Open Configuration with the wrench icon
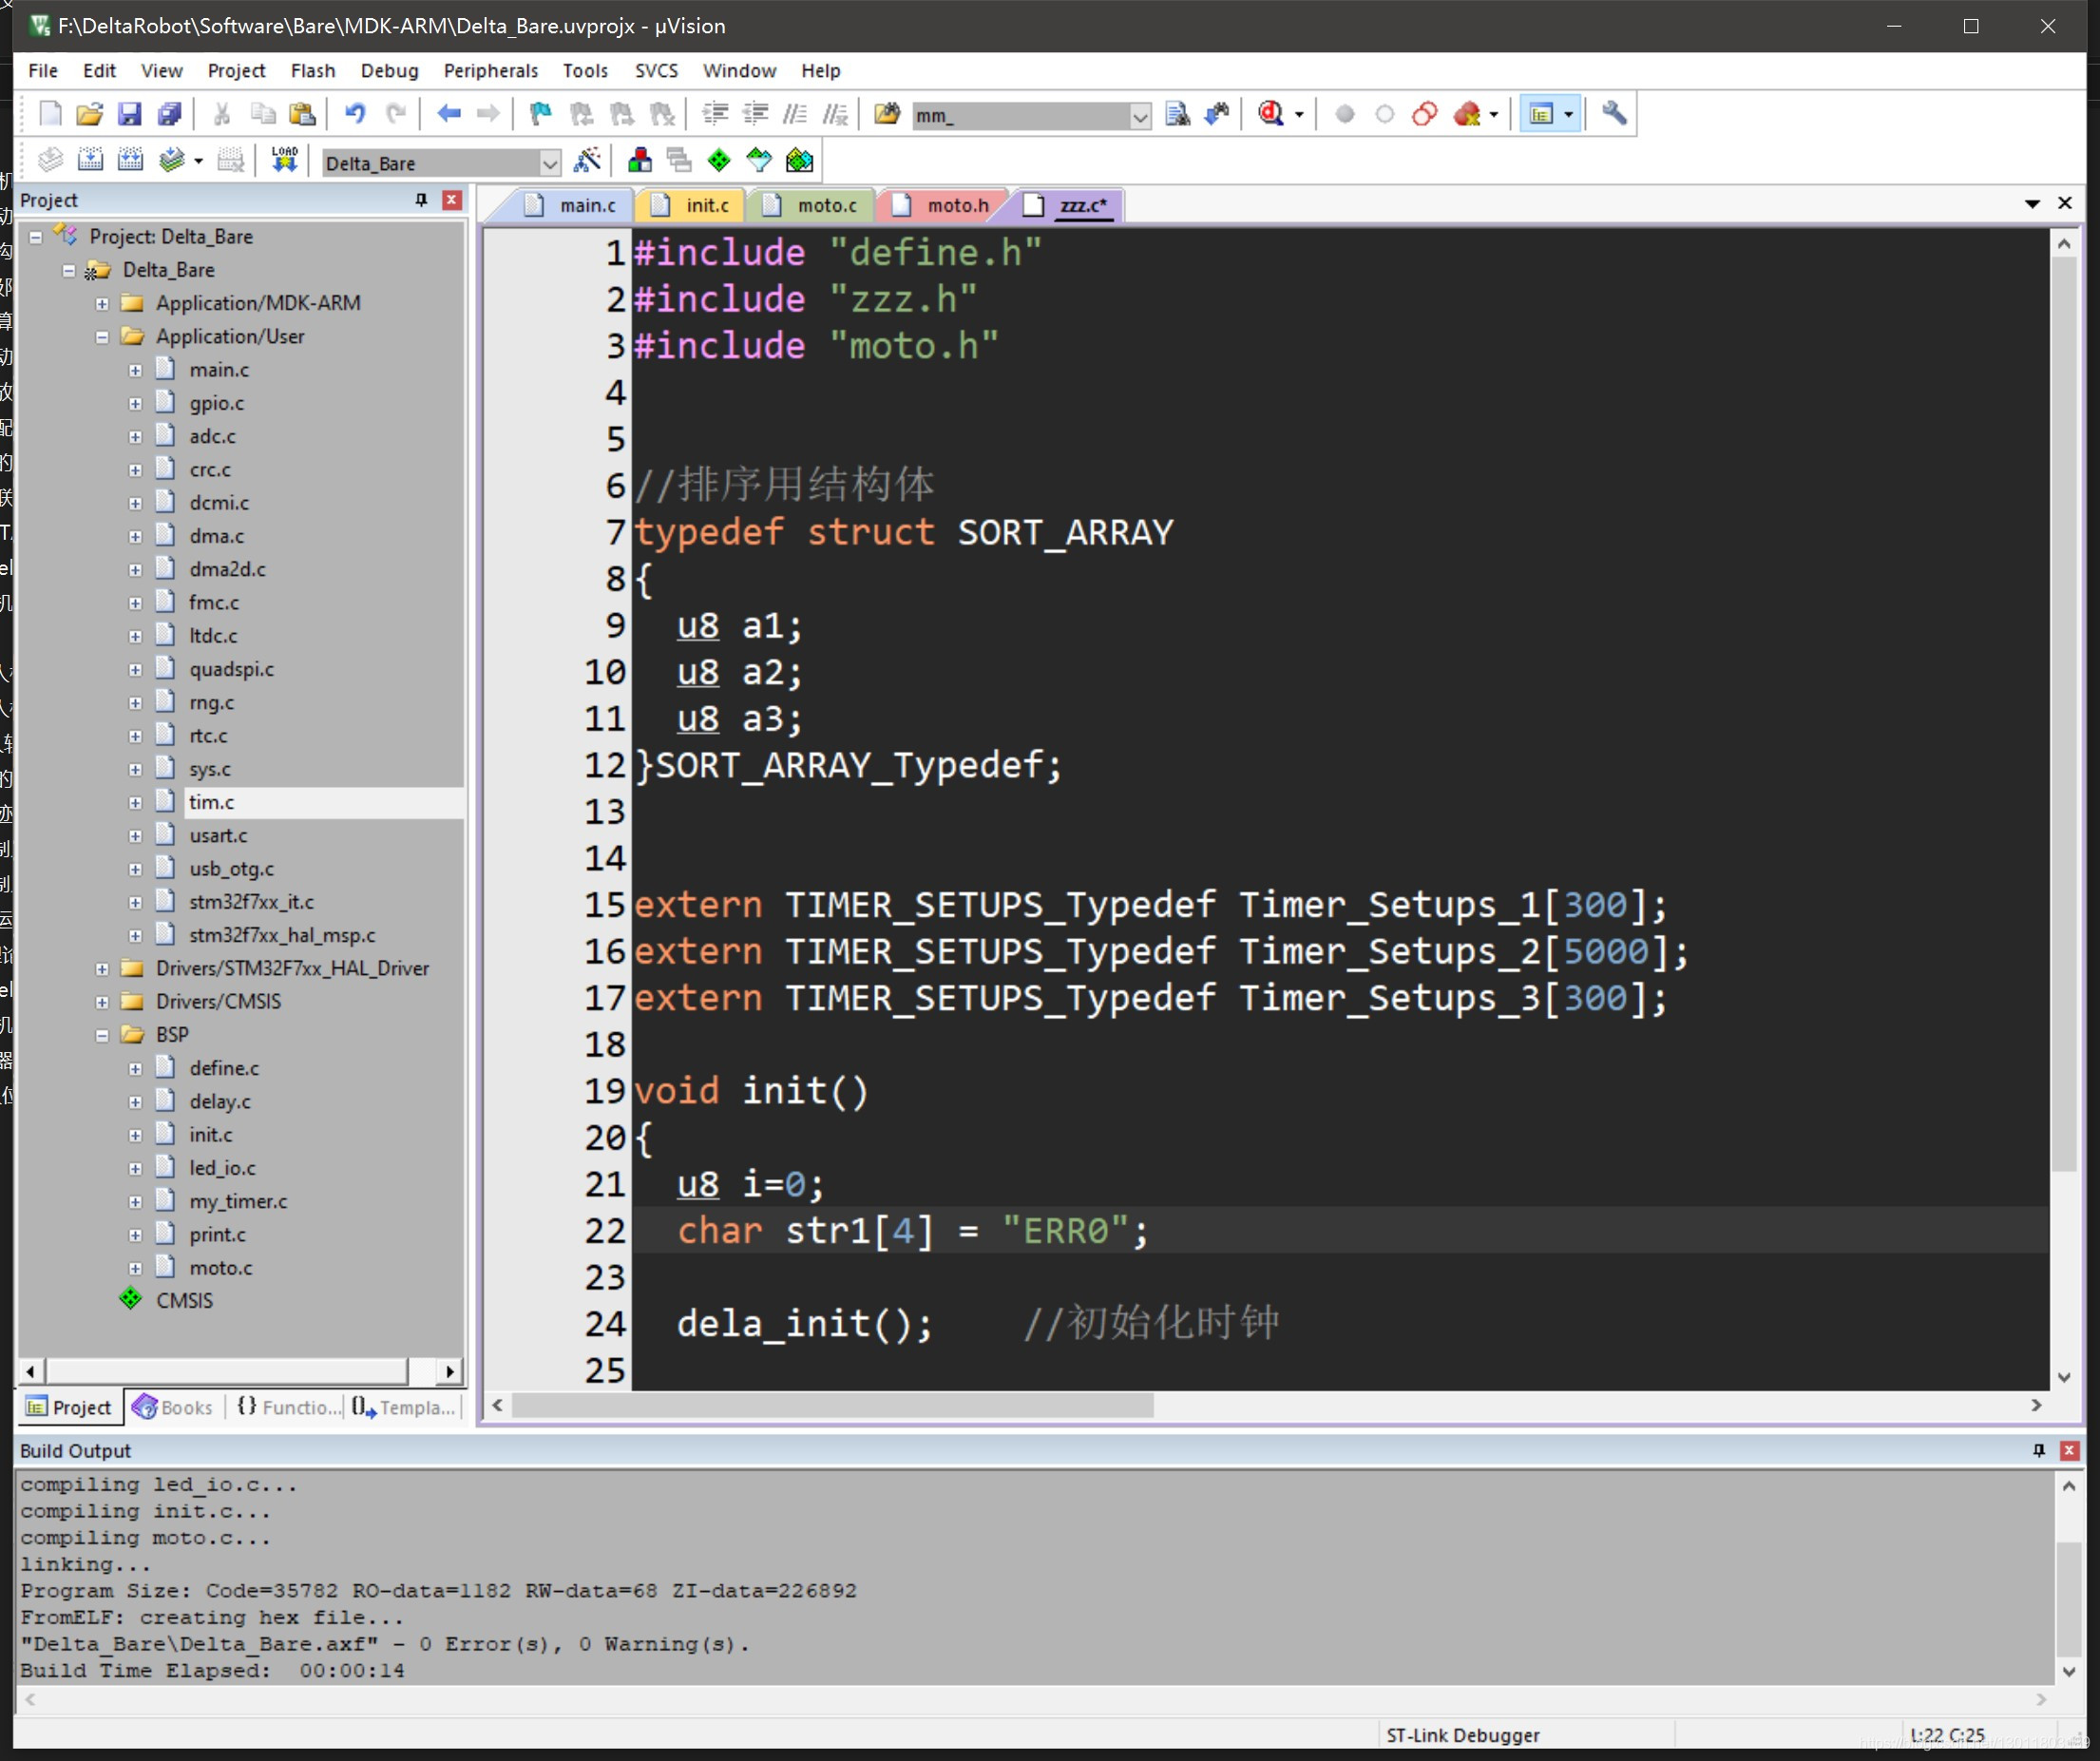2100x1761 pixels. 1614,114
